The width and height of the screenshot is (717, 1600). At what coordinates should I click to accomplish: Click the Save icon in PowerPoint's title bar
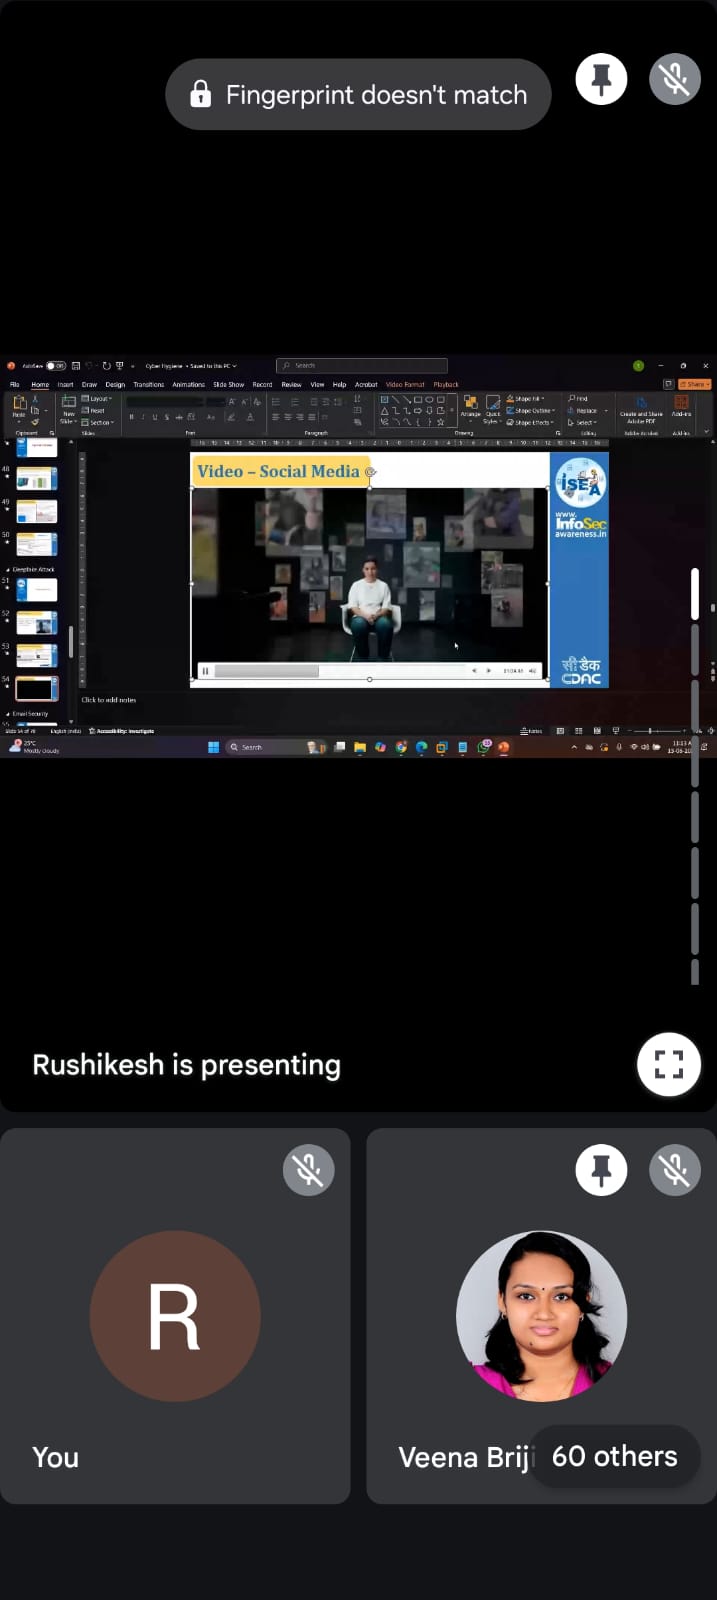pyautogui.click(x=76, y=366)
